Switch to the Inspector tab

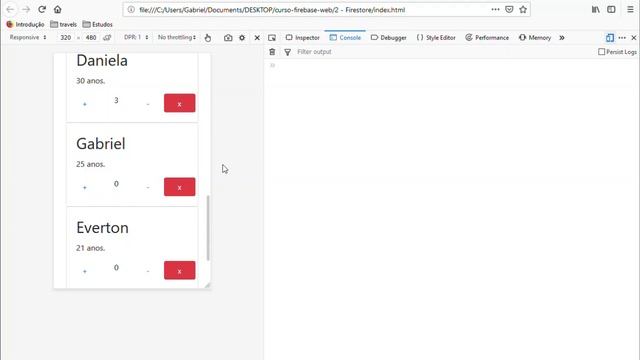[x=302, y=38]
